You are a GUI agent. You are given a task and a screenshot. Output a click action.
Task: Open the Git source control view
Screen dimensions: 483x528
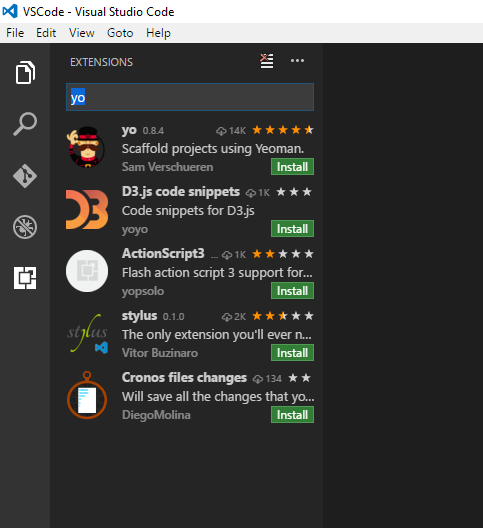(x=25, y=176)
